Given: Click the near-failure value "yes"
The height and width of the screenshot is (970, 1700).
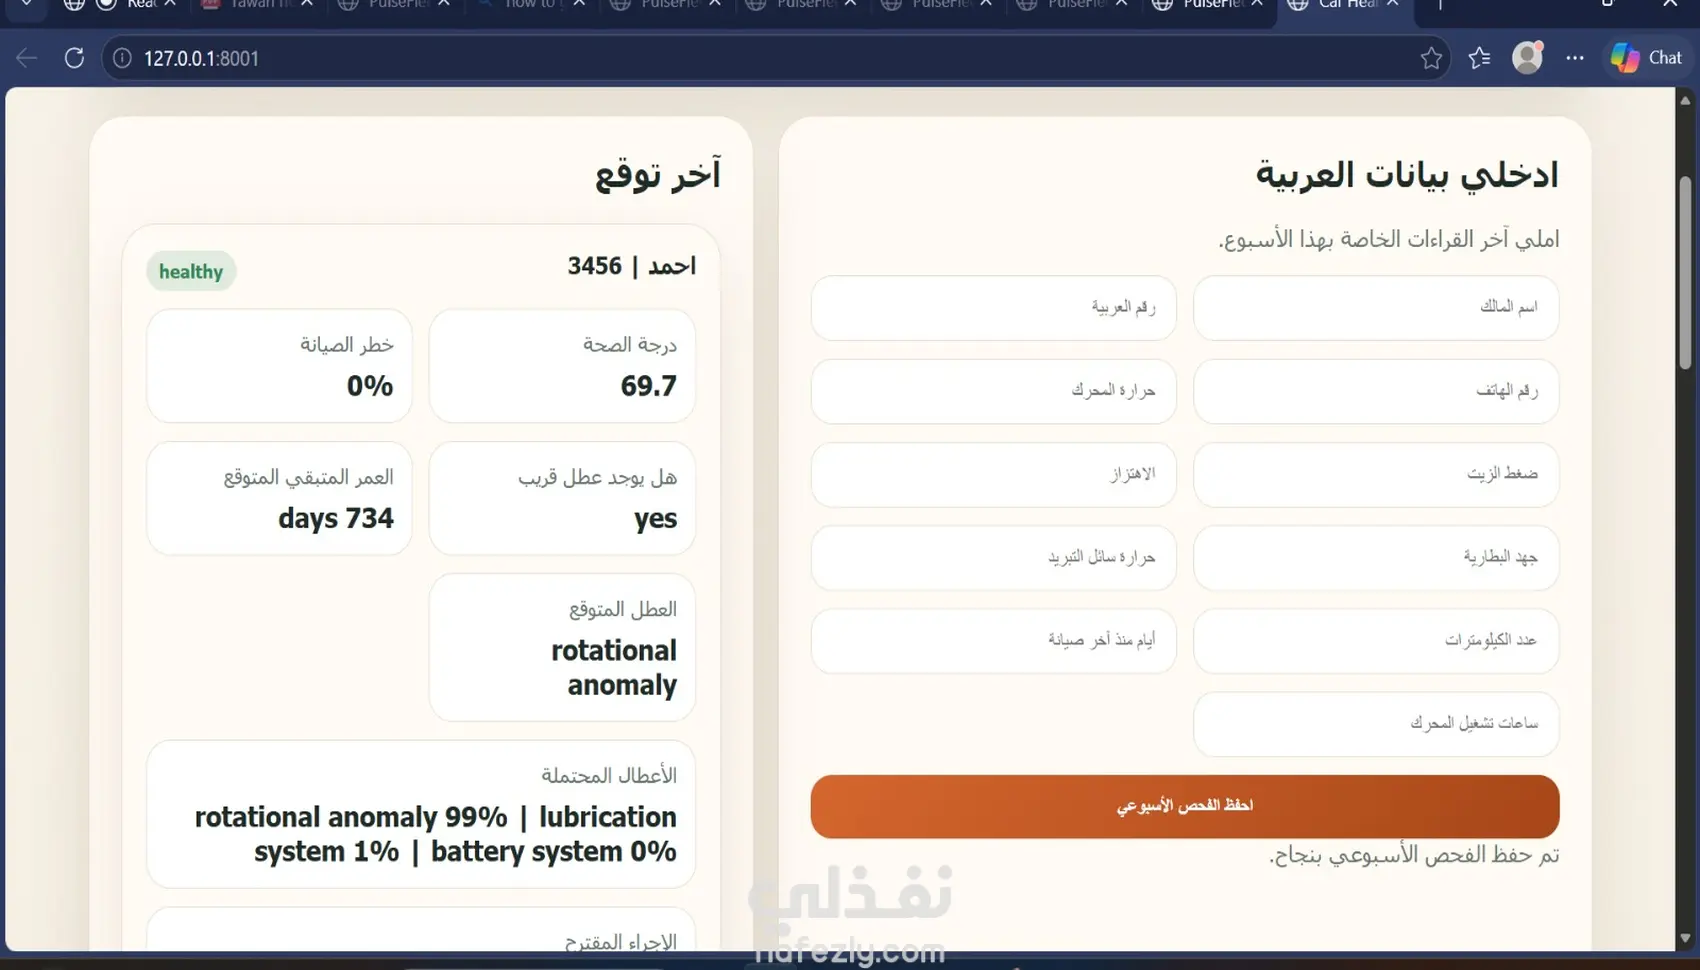Looking at the screenshot, I should click(x=655, y=519).
